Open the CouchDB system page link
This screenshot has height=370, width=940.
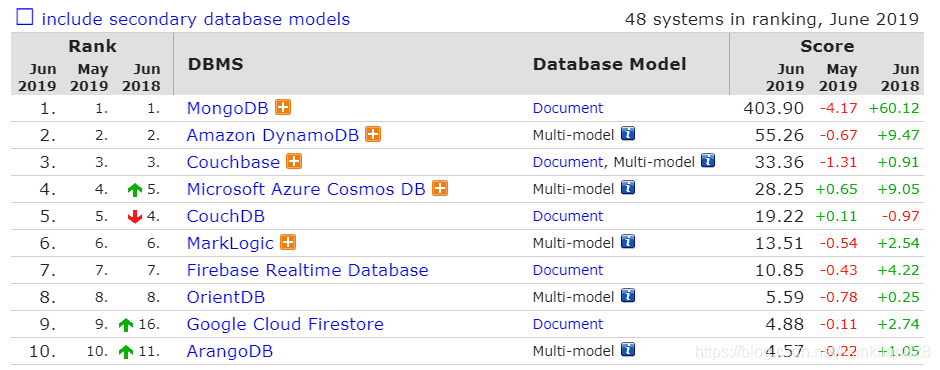[226, 216]
